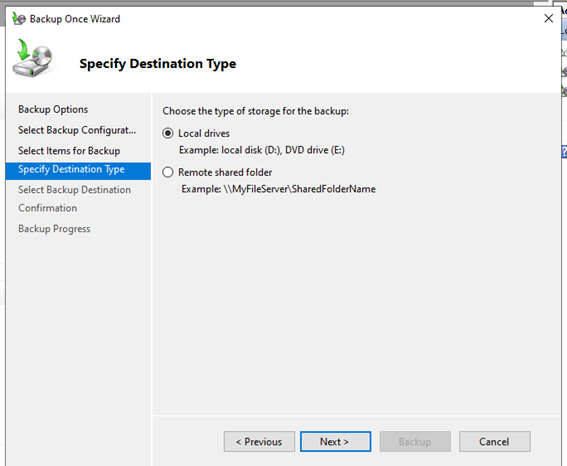The image size is (567, 466).
Task: Click the greyed-out Backup button
Action: point(415,441)
